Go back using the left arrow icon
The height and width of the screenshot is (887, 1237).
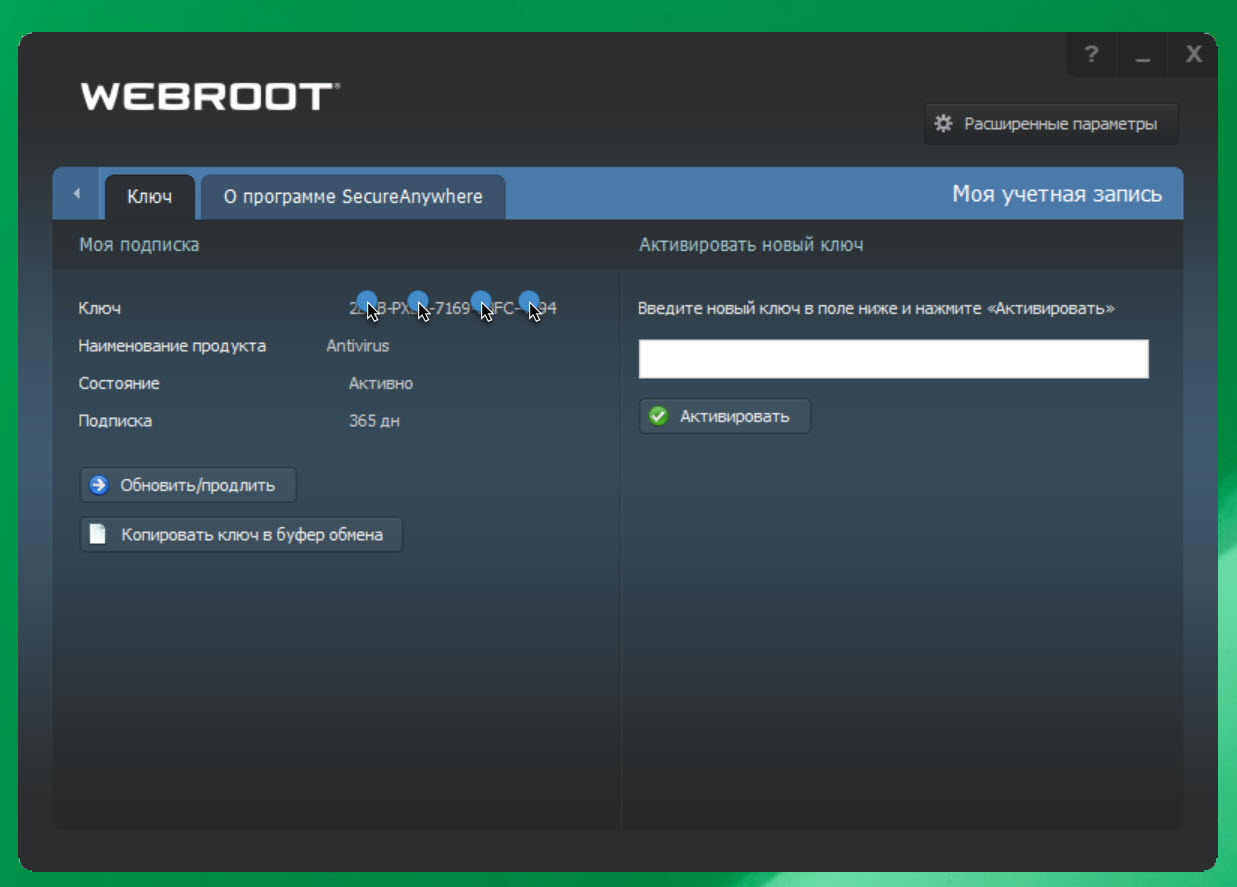77,194
